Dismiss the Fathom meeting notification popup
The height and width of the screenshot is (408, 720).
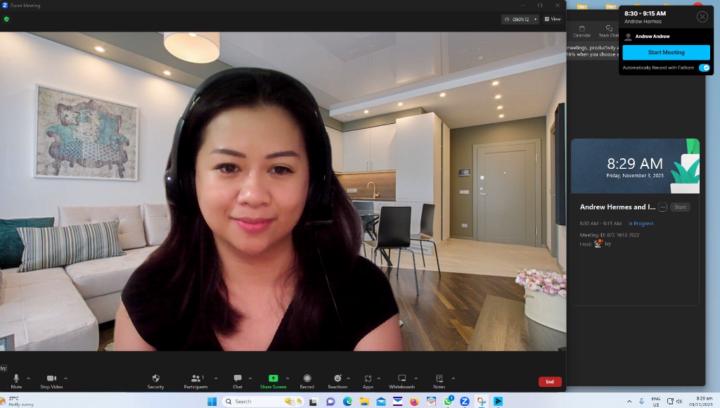coord(702,17)
